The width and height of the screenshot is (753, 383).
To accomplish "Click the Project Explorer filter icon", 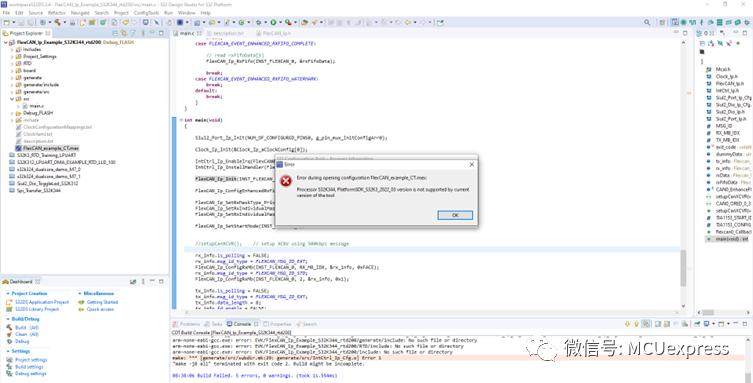I will pyautogui.click(x=133, y=33).
